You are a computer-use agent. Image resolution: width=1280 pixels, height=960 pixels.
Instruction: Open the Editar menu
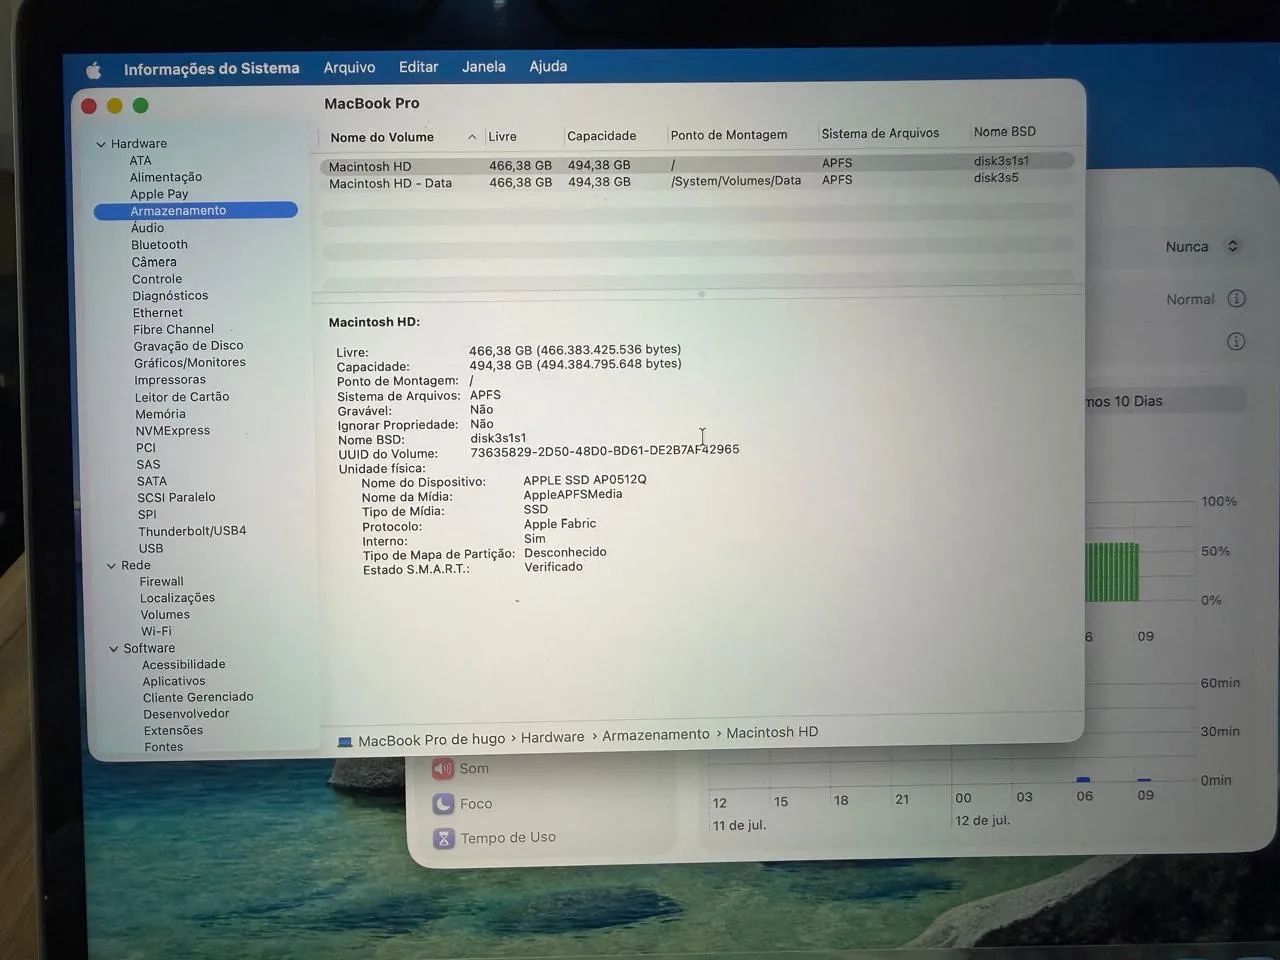pos(418,67)
